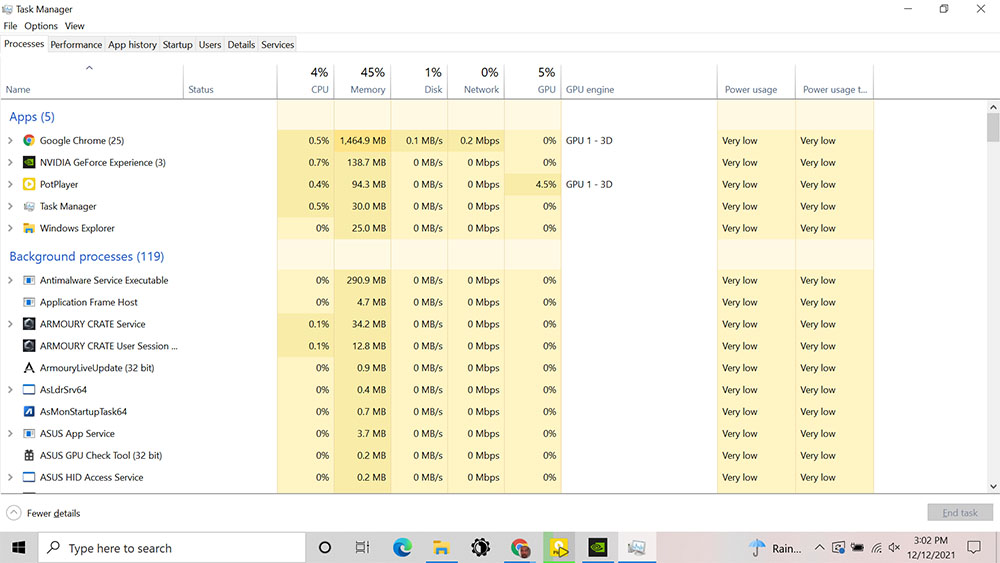Open the Rain weather widget on taskbar
The height and width of the screenshot is (563, 1000).
(775, 548)
